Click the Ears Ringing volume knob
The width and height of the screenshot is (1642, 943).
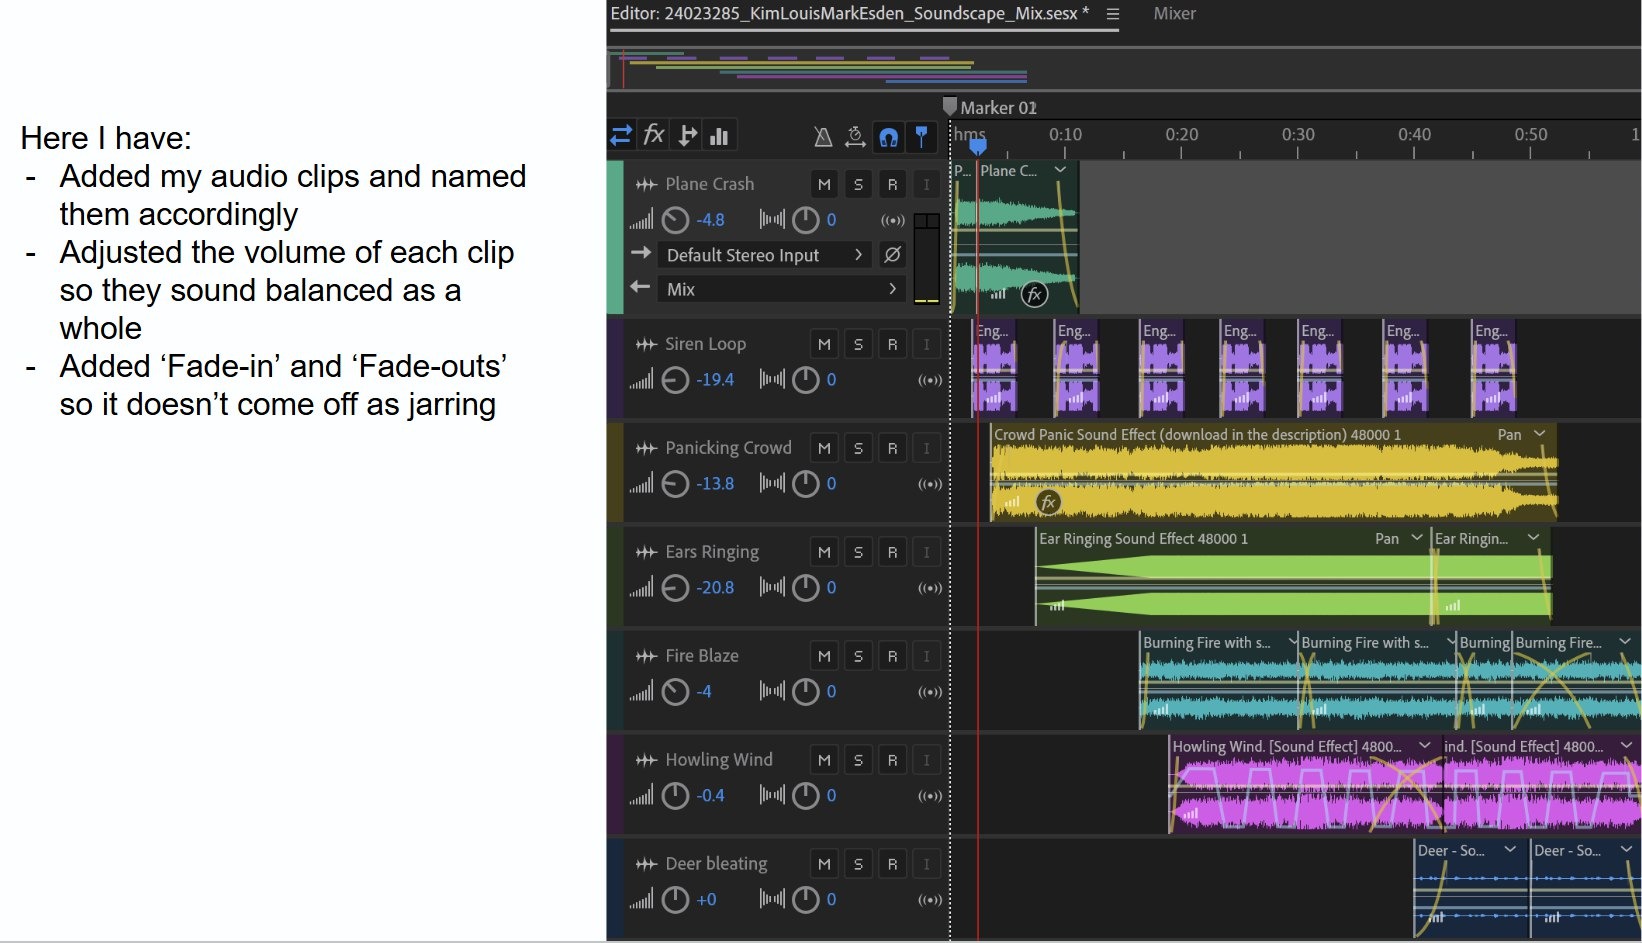coord(676,588)
